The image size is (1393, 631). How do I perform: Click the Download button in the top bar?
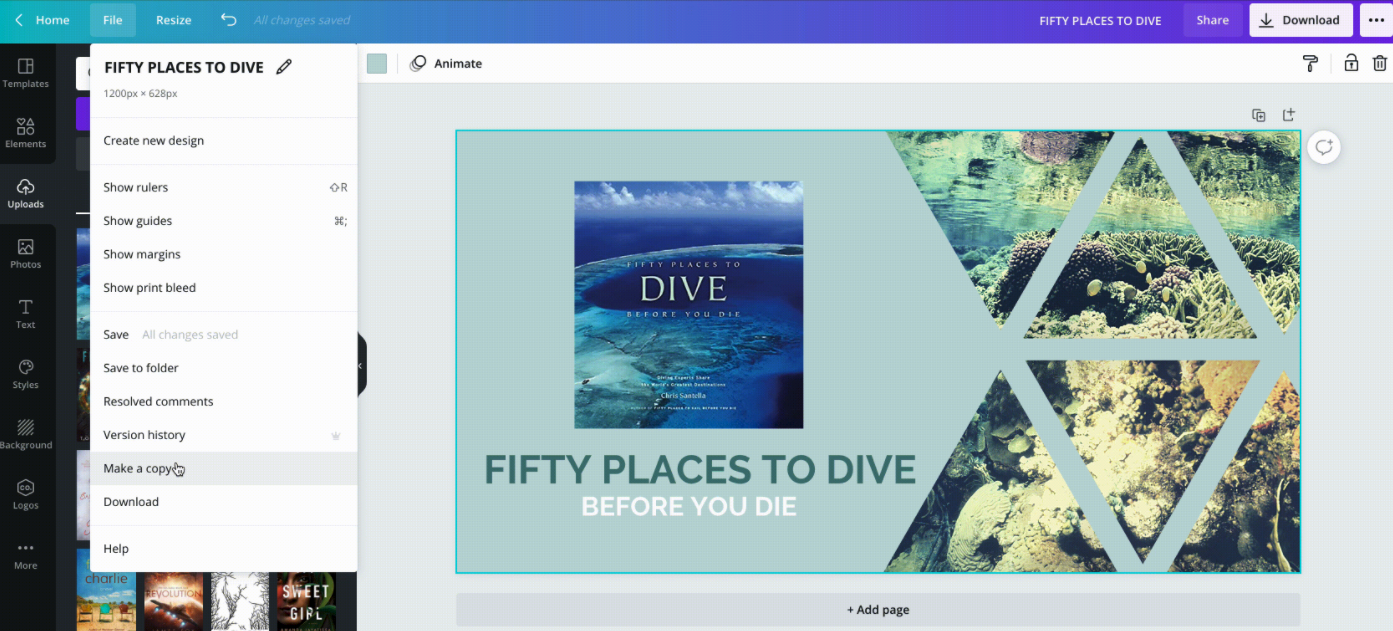point(1300,20)
